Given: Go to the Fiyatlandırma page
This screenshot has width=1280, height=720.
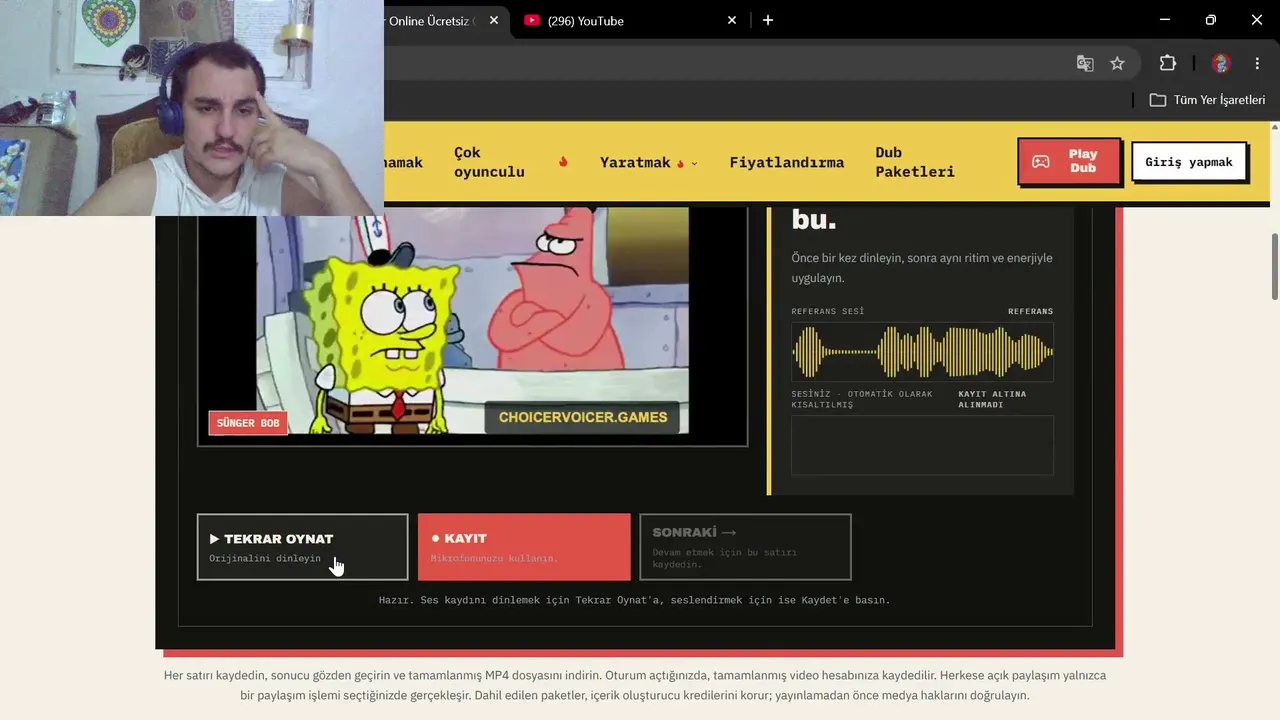Looking at the screenshot, I should coord(787,162).
